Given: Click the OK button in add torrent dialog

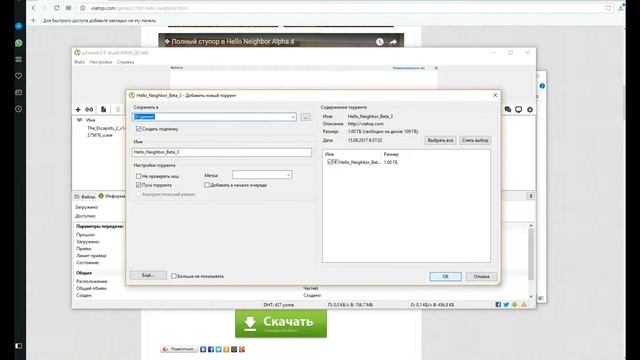Looking at the screenshot, I should tap(445, 276).
